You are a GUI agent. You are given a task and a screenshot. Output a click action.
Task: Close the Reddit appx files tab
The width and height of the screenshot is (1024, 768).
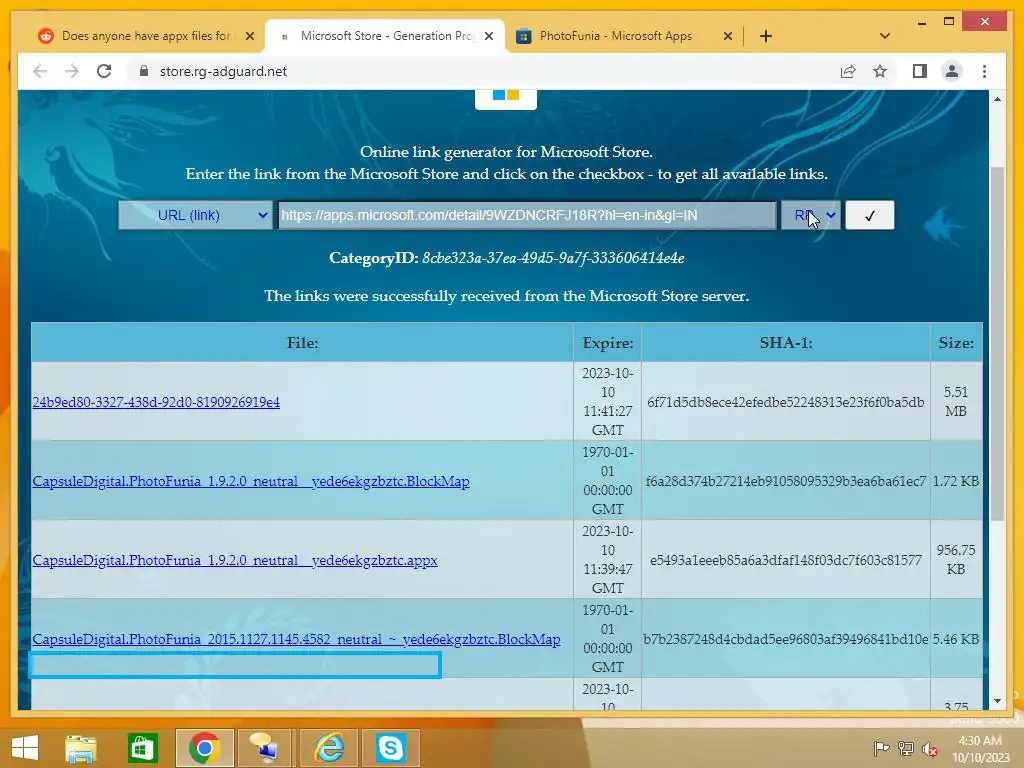click(249, 36)
